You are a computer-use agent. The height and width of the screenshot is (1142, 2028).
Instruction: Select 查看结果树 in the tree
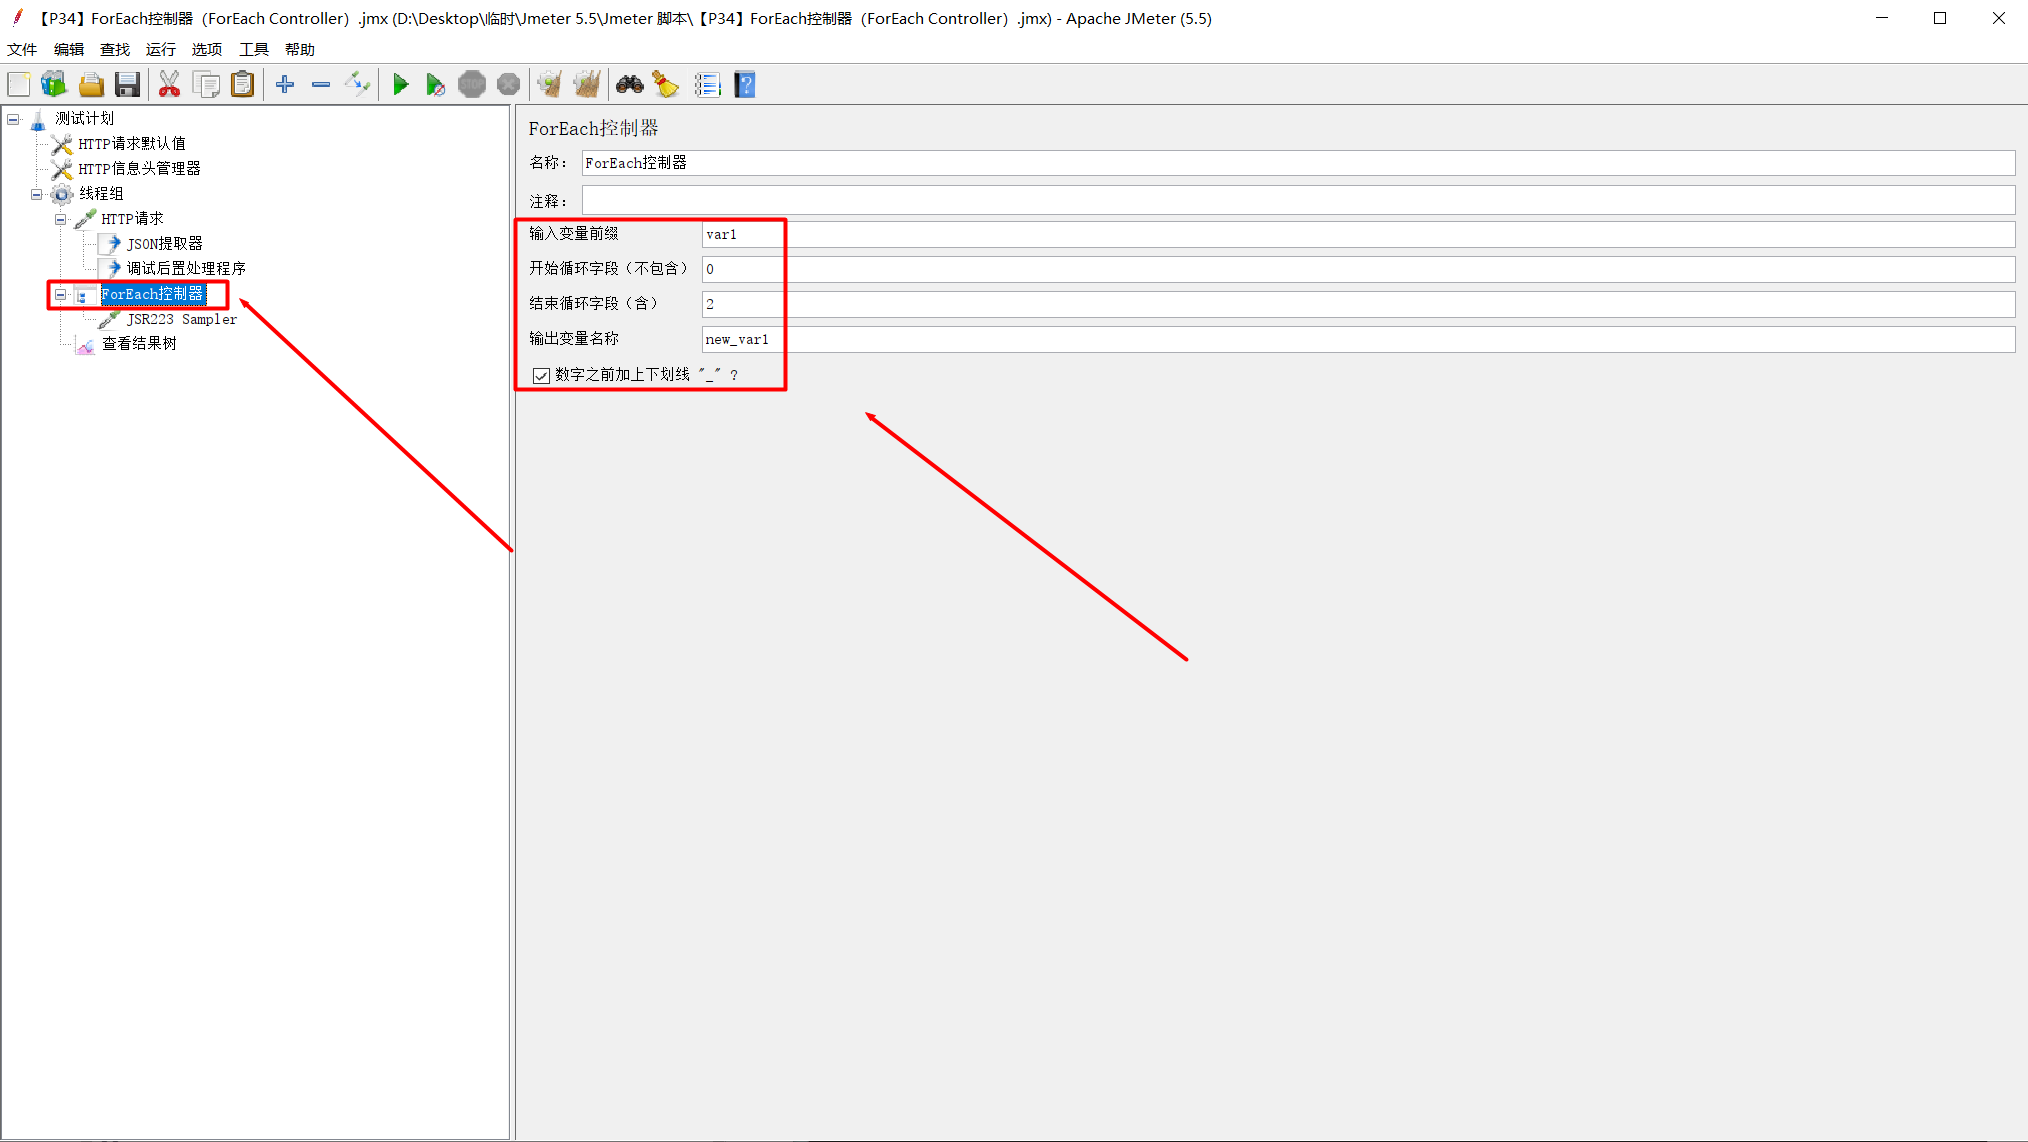tap(139, 344)
